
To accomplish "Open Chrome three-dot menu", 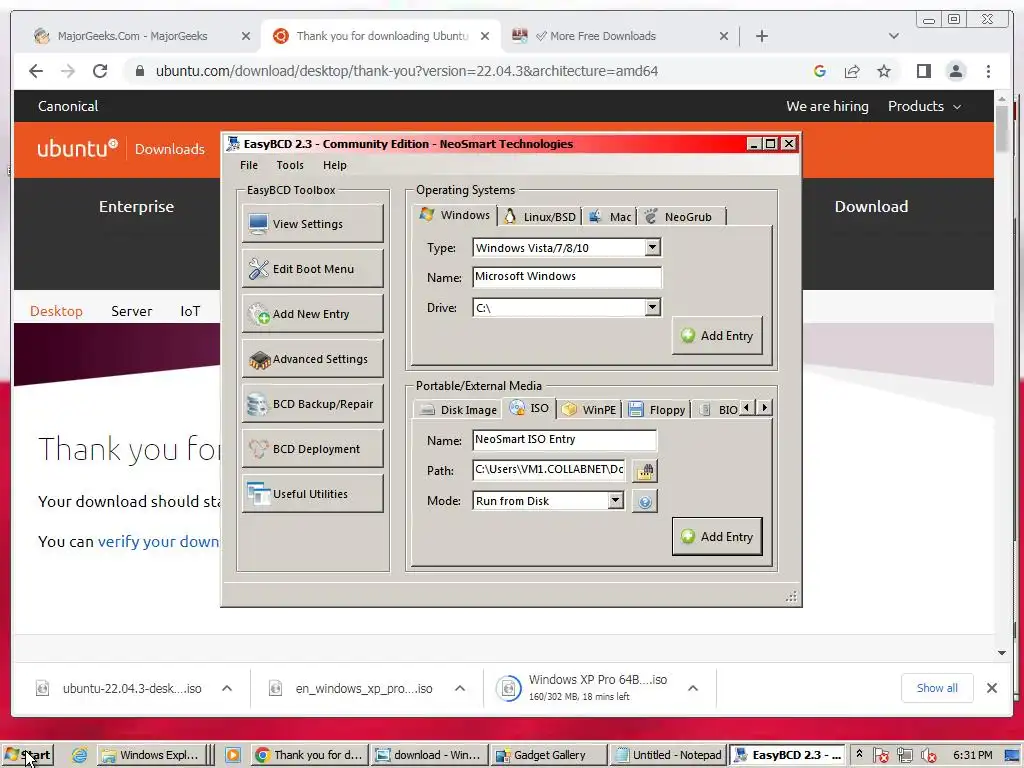I will point(988,71).
